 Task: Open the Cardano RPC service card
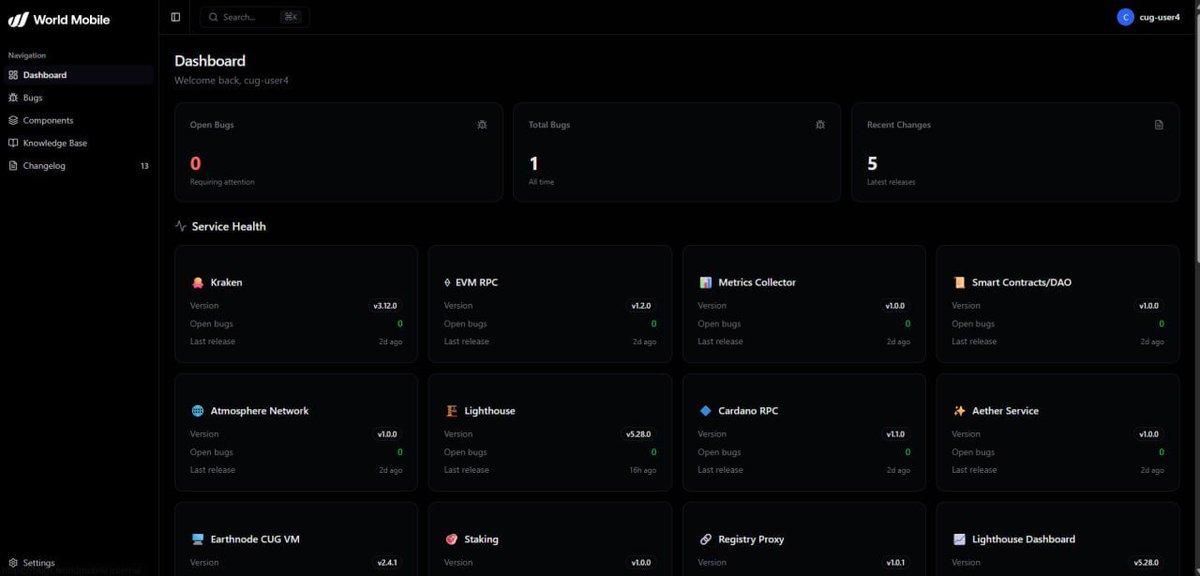click(804, 432)
